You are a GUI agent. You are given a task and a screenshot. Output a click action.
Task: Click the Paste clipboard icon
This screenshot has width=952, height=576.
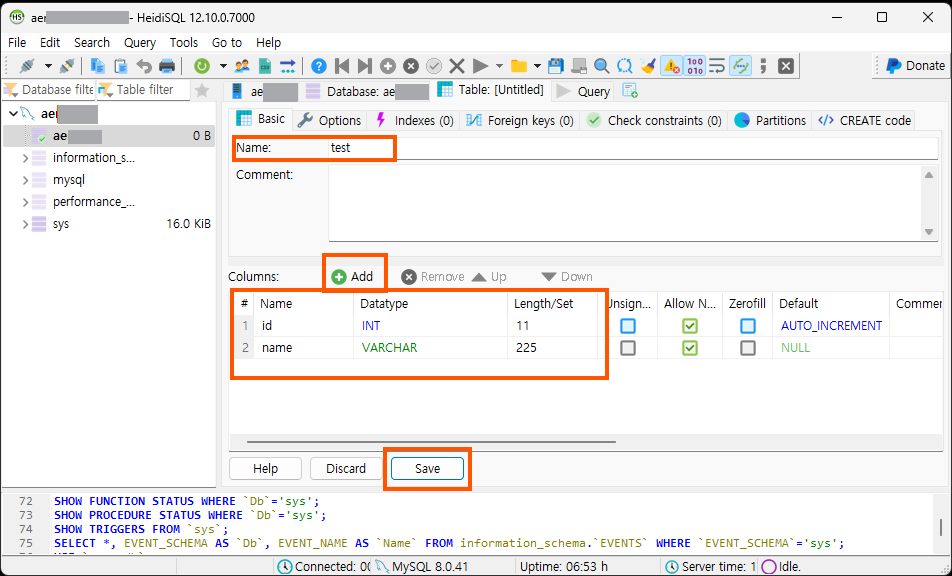[x=121, y=66]
